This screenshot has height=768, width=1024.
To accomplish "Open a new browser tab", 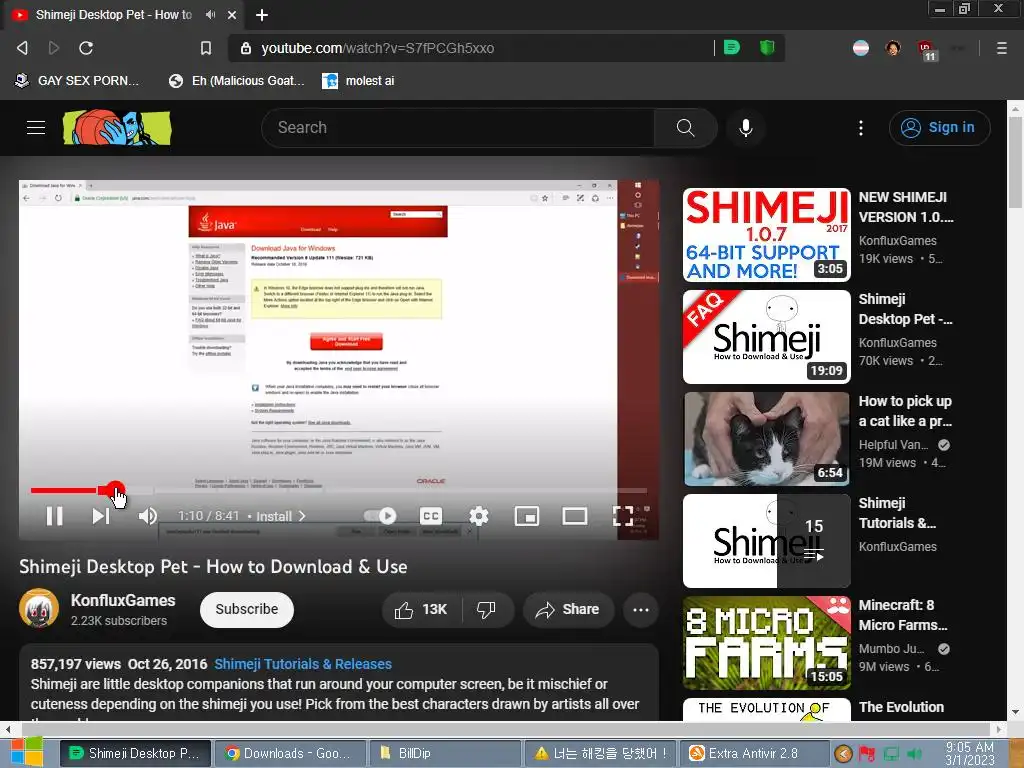I will tap(262, 14).
